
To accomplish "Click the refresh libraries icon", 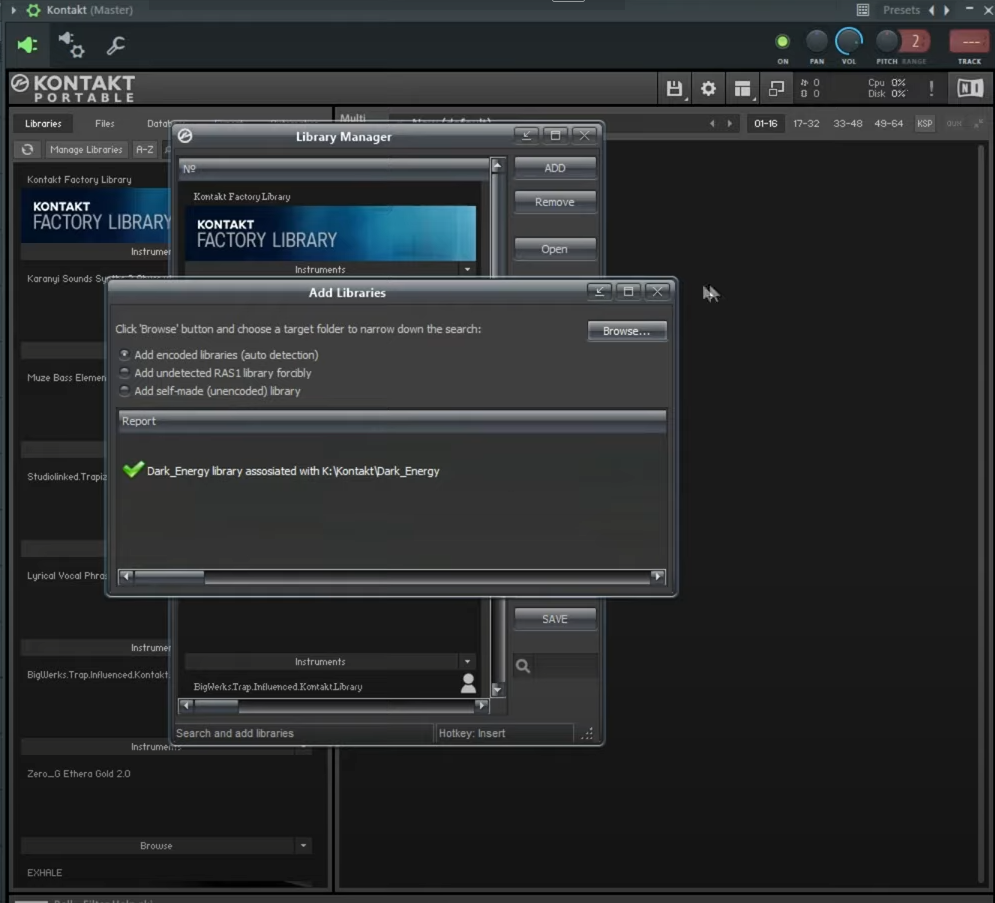I will (x=27, y=149).
